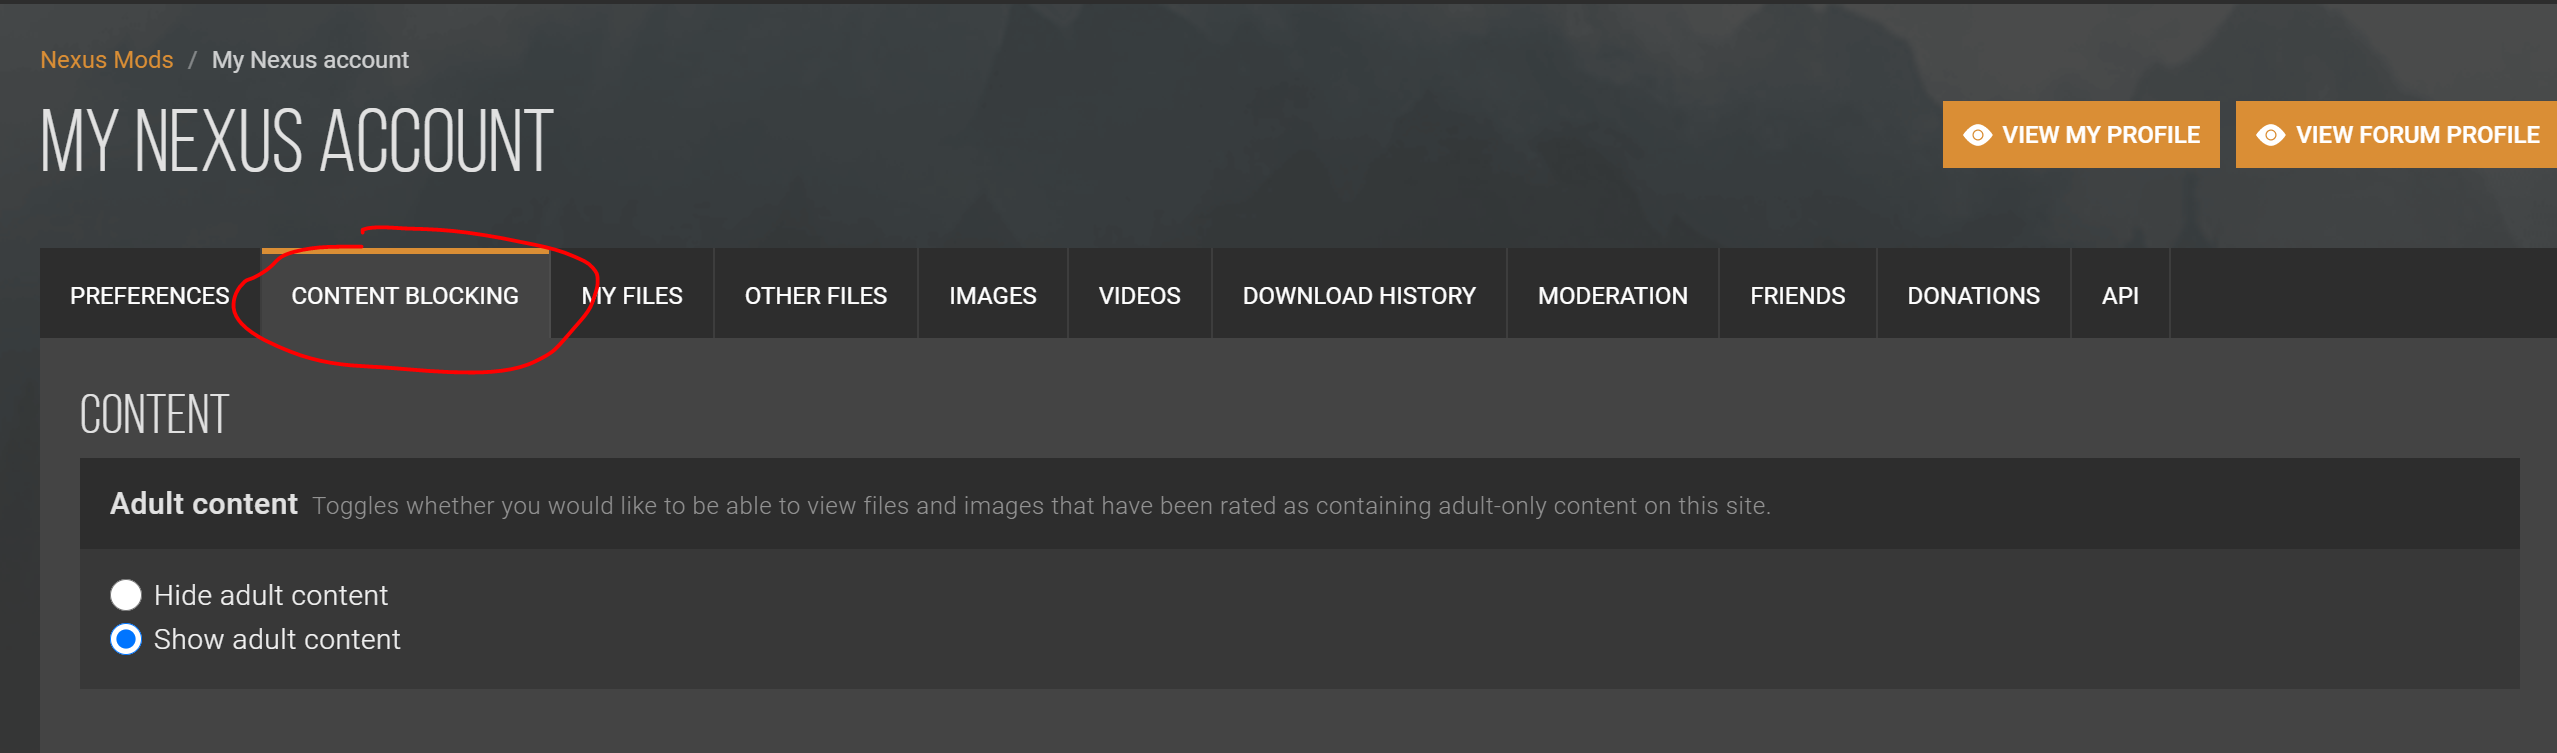Click the eye icon on View My Profile

(x=1977, y=135)
